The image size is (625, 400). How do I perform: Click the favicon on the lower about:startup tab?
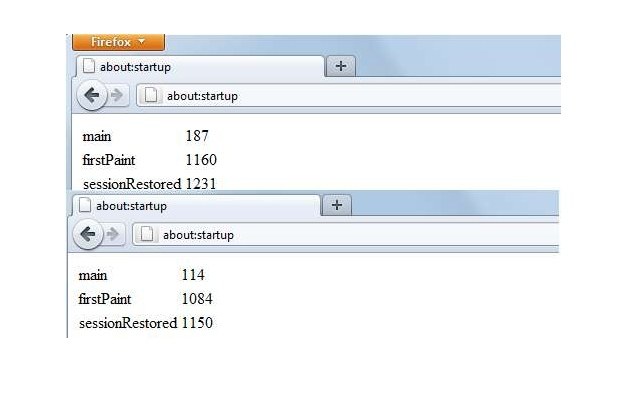click(85, 205)
